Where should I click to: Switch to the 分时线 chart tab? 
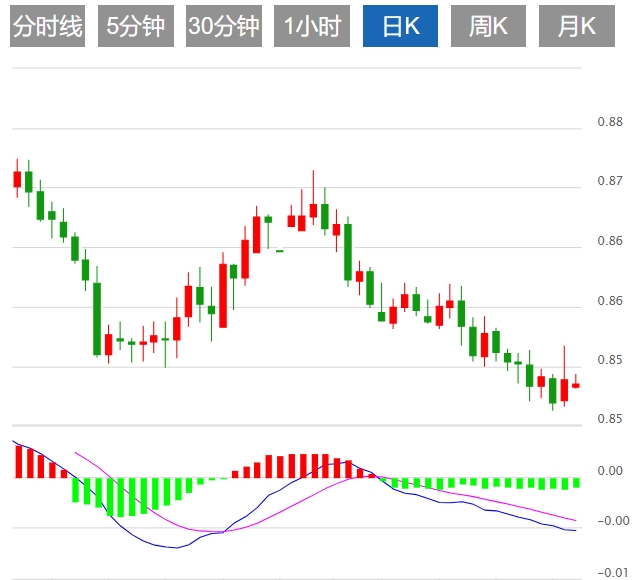(47, 26)
